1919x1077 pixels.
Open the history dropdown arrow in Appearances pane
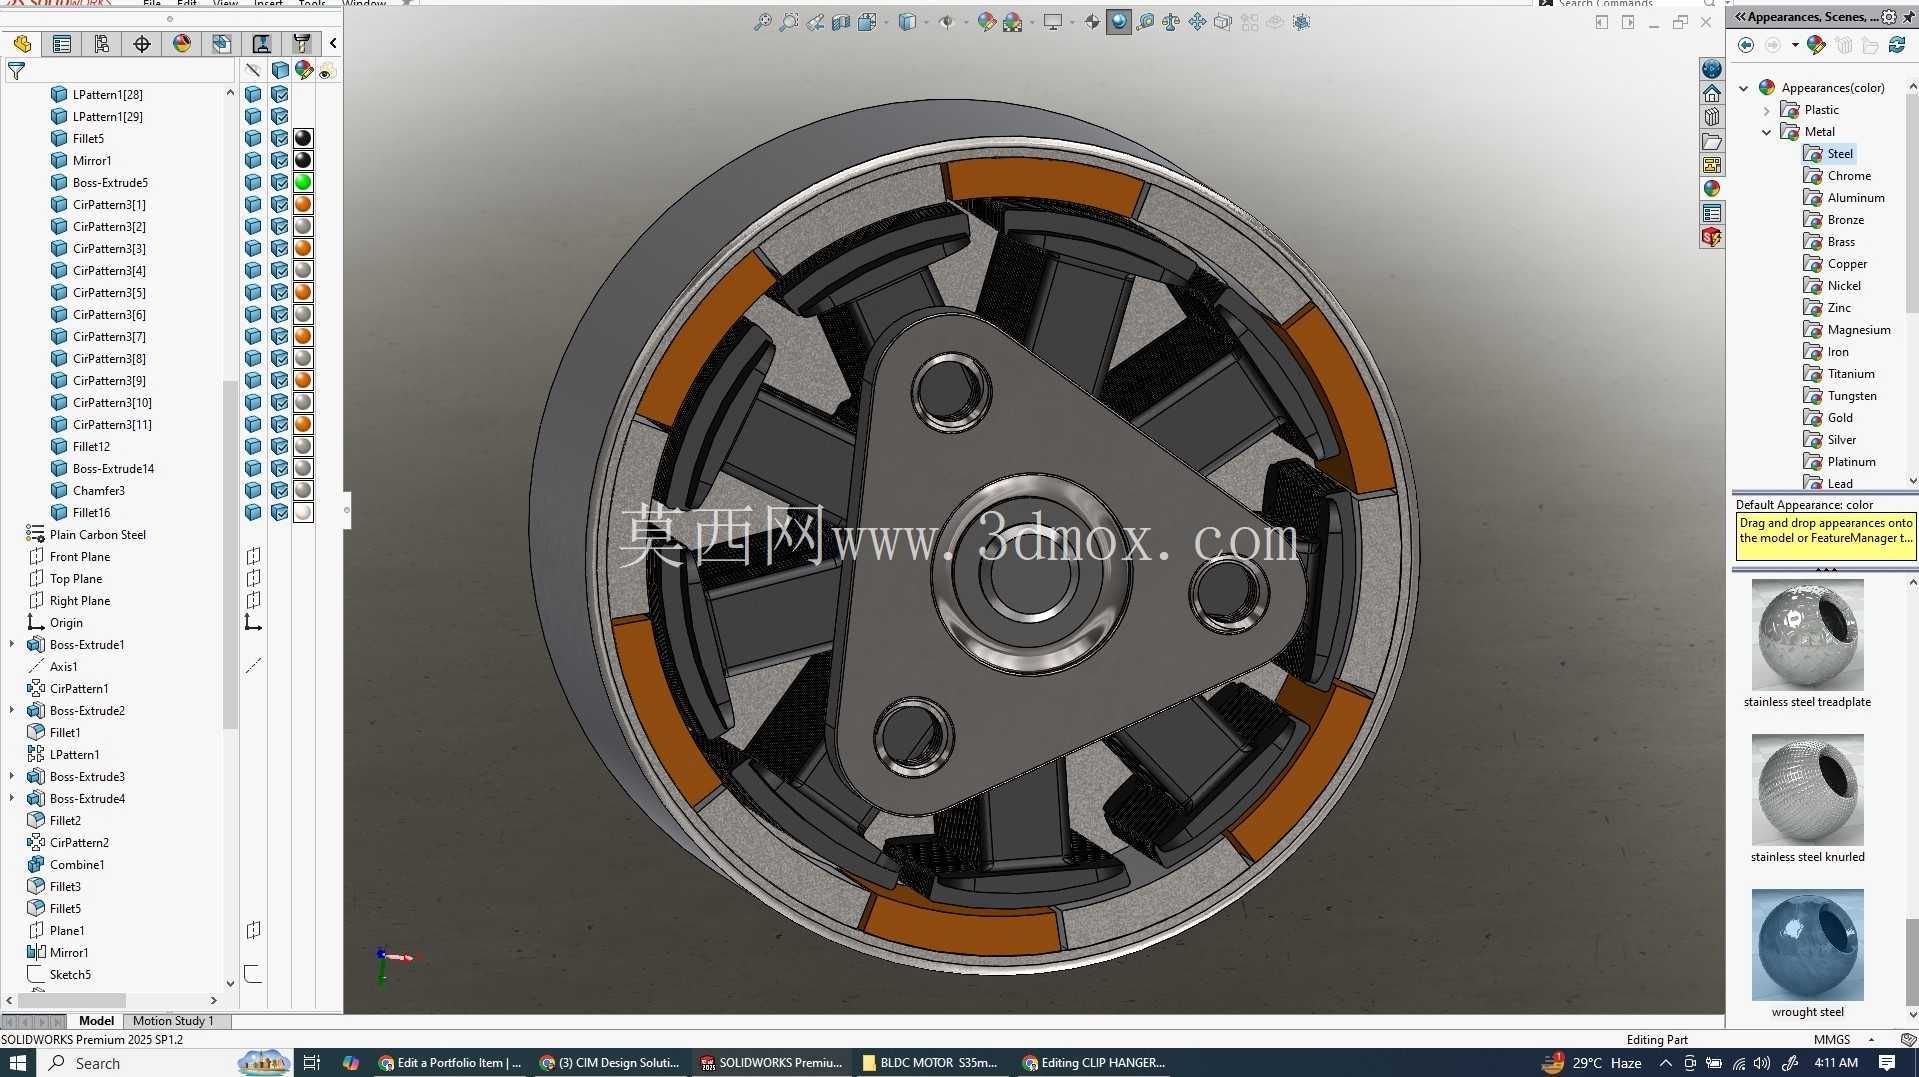click(x=1795, y=45)
